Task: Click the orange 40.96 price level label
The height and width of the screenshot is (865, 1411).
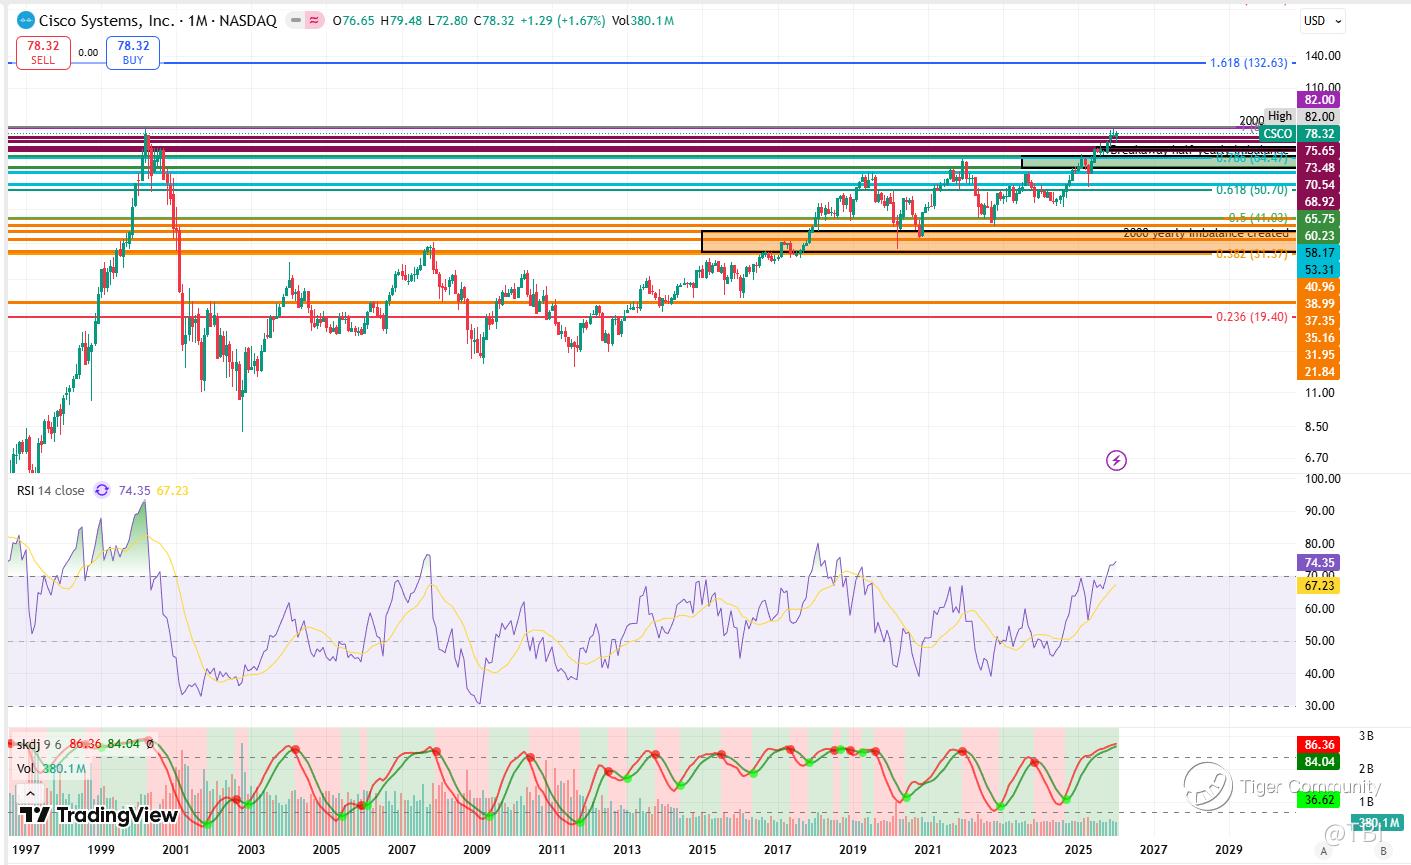Action: tap(1316, 287)
